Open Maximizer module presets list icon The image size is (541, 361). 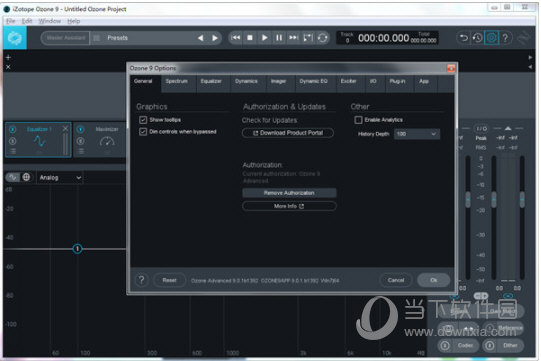81,151
